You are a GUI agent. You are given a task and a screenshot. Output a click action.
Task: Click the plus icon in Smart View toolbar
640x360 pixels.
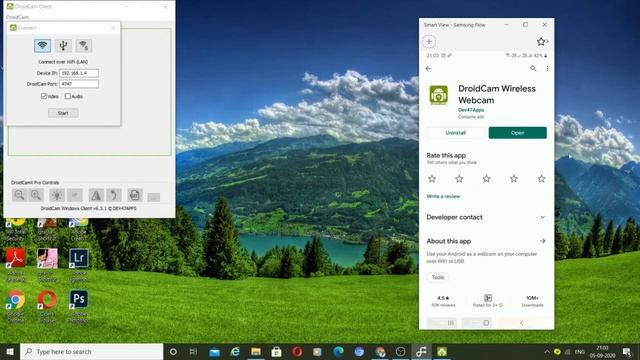point(429,41)
